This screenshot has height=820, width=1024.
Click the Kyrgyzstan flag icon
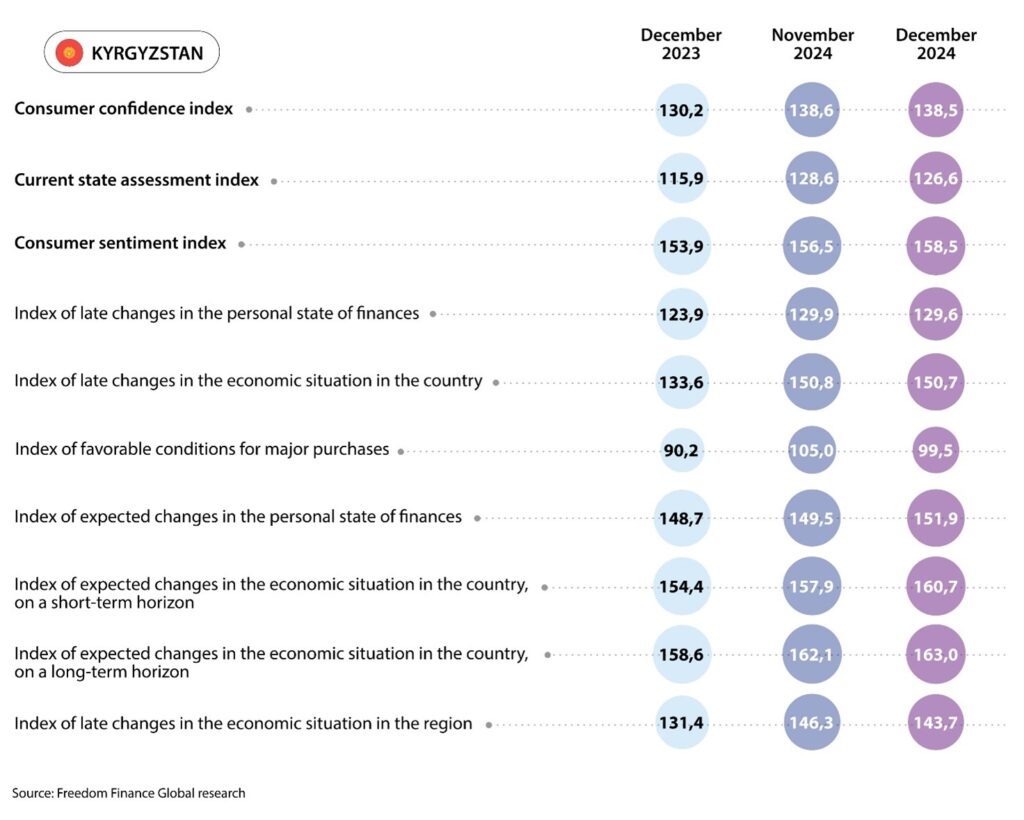pyautogui.click(x=69, y=53)
